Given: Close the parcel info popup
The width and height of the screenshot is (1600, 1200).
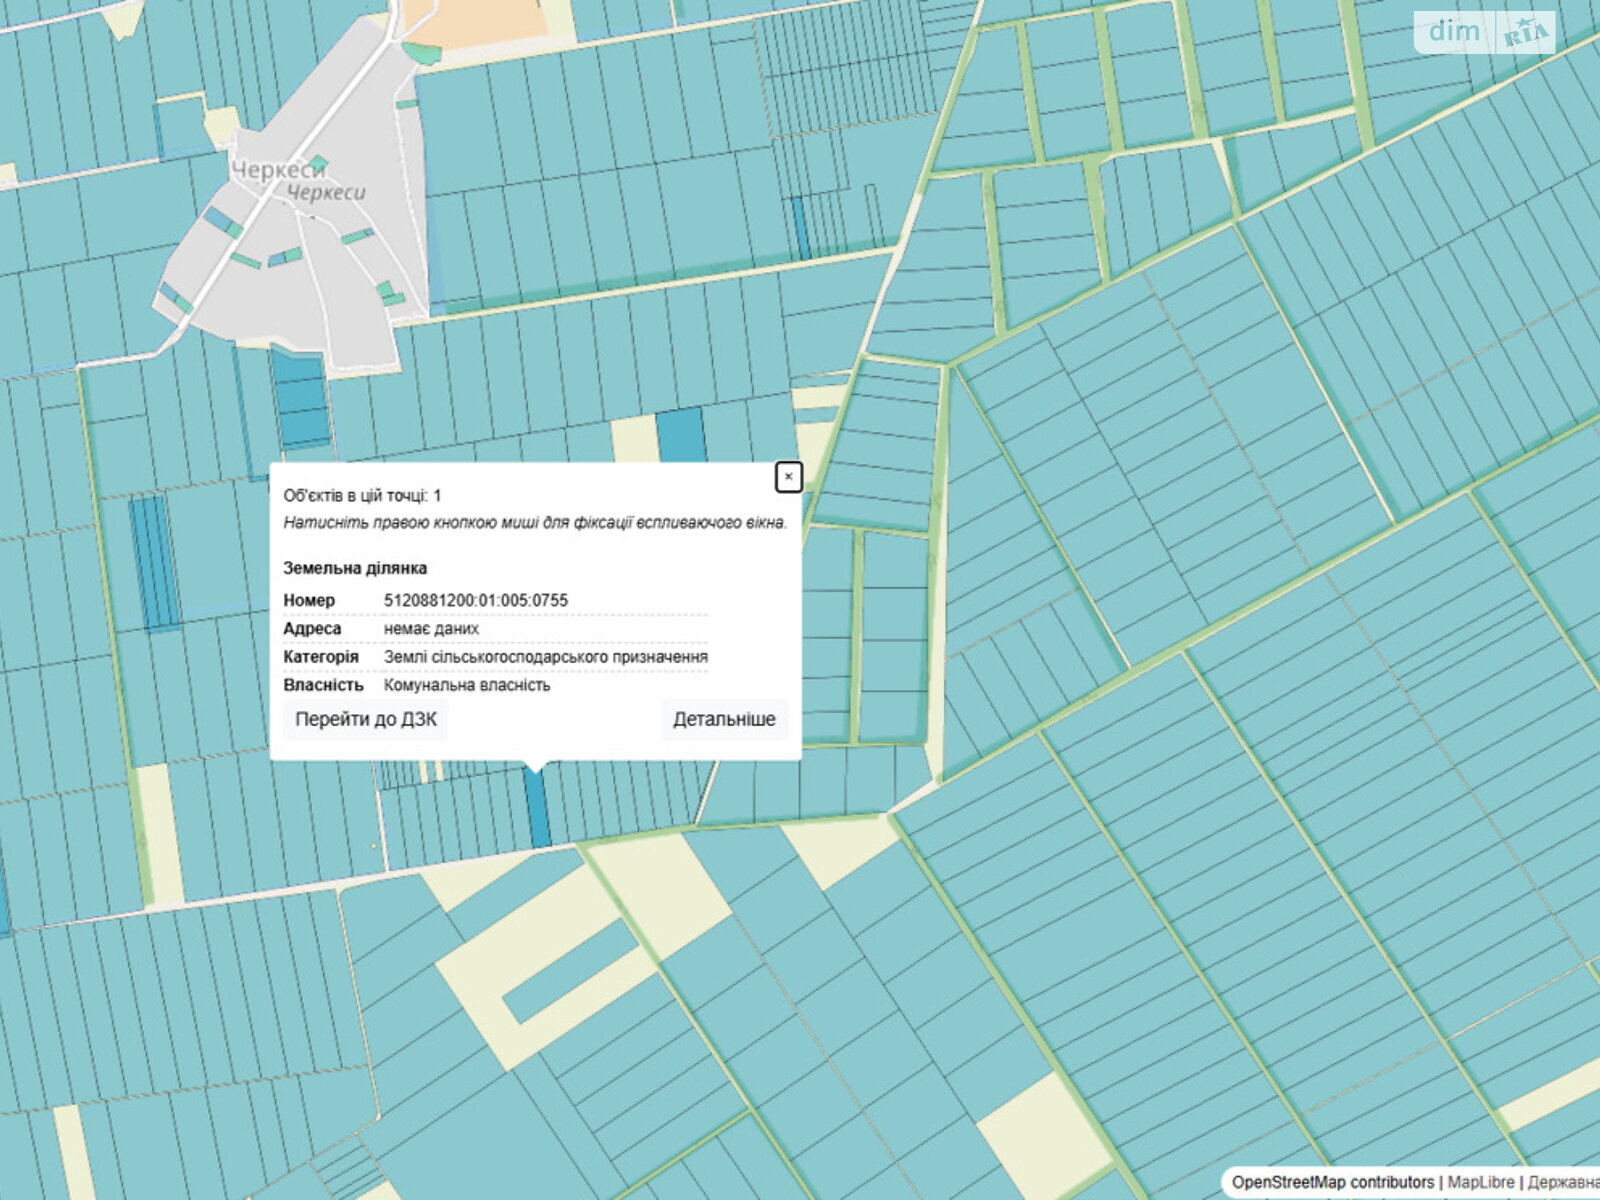Looking at the screenshot, I should (x=788, y=477).
